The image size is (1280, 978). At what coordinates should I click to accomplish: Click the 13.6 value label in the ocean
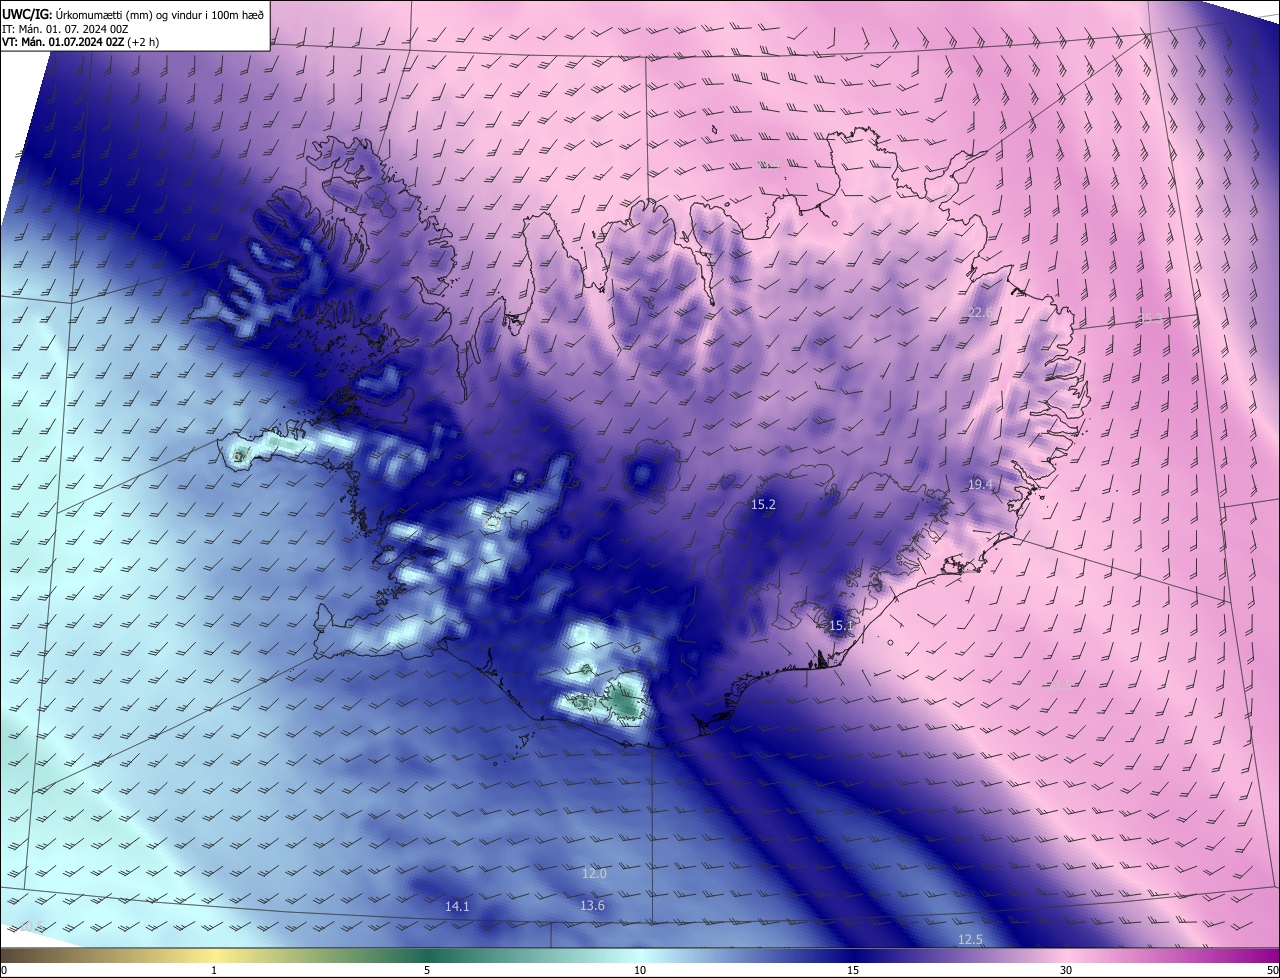click(592, 906)
